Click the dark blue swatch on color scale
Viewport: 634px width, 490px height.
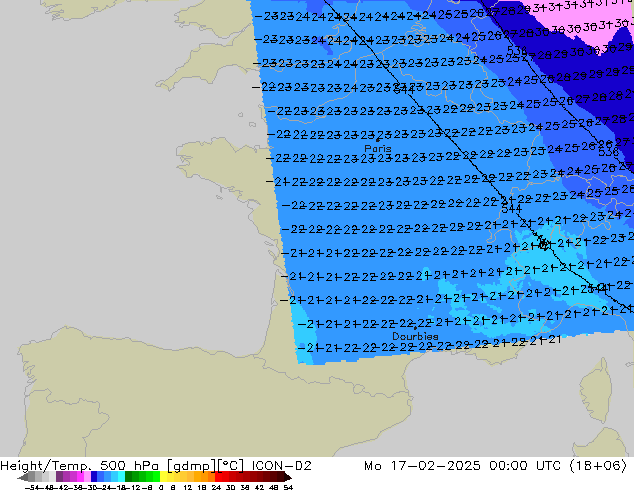coord(94,476)
